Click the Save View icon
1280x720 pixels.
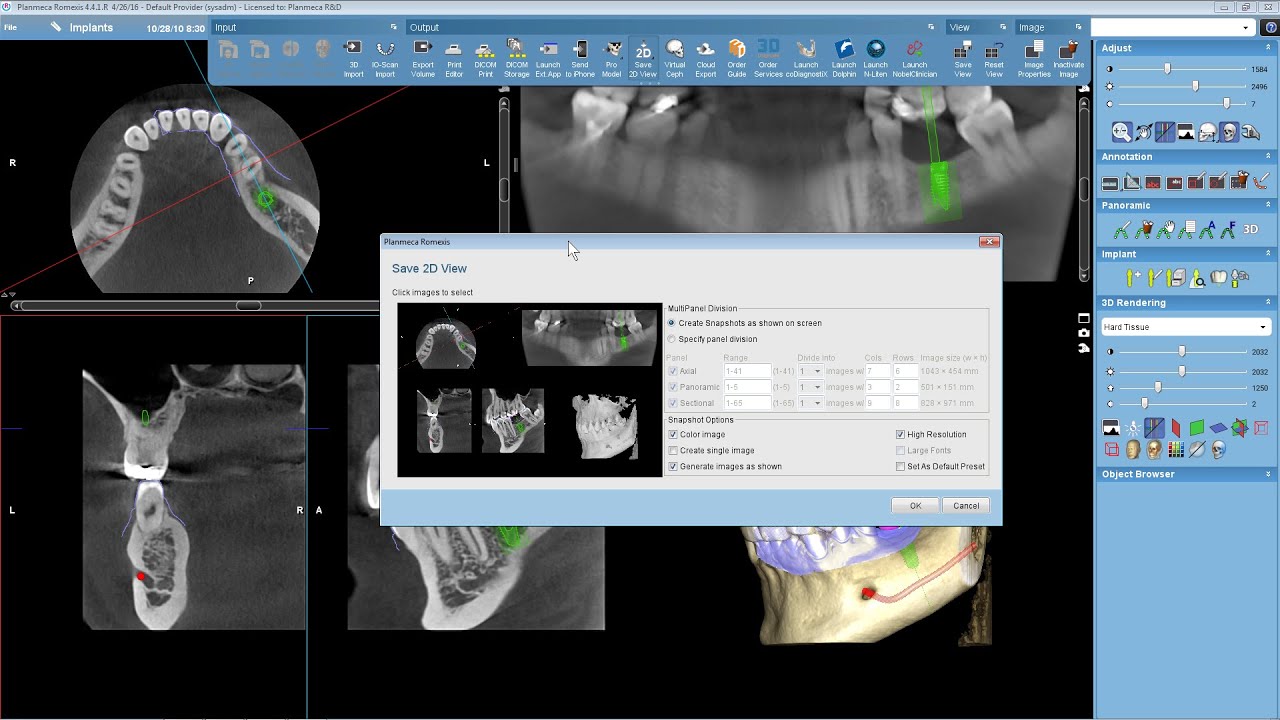click(963, 59)
